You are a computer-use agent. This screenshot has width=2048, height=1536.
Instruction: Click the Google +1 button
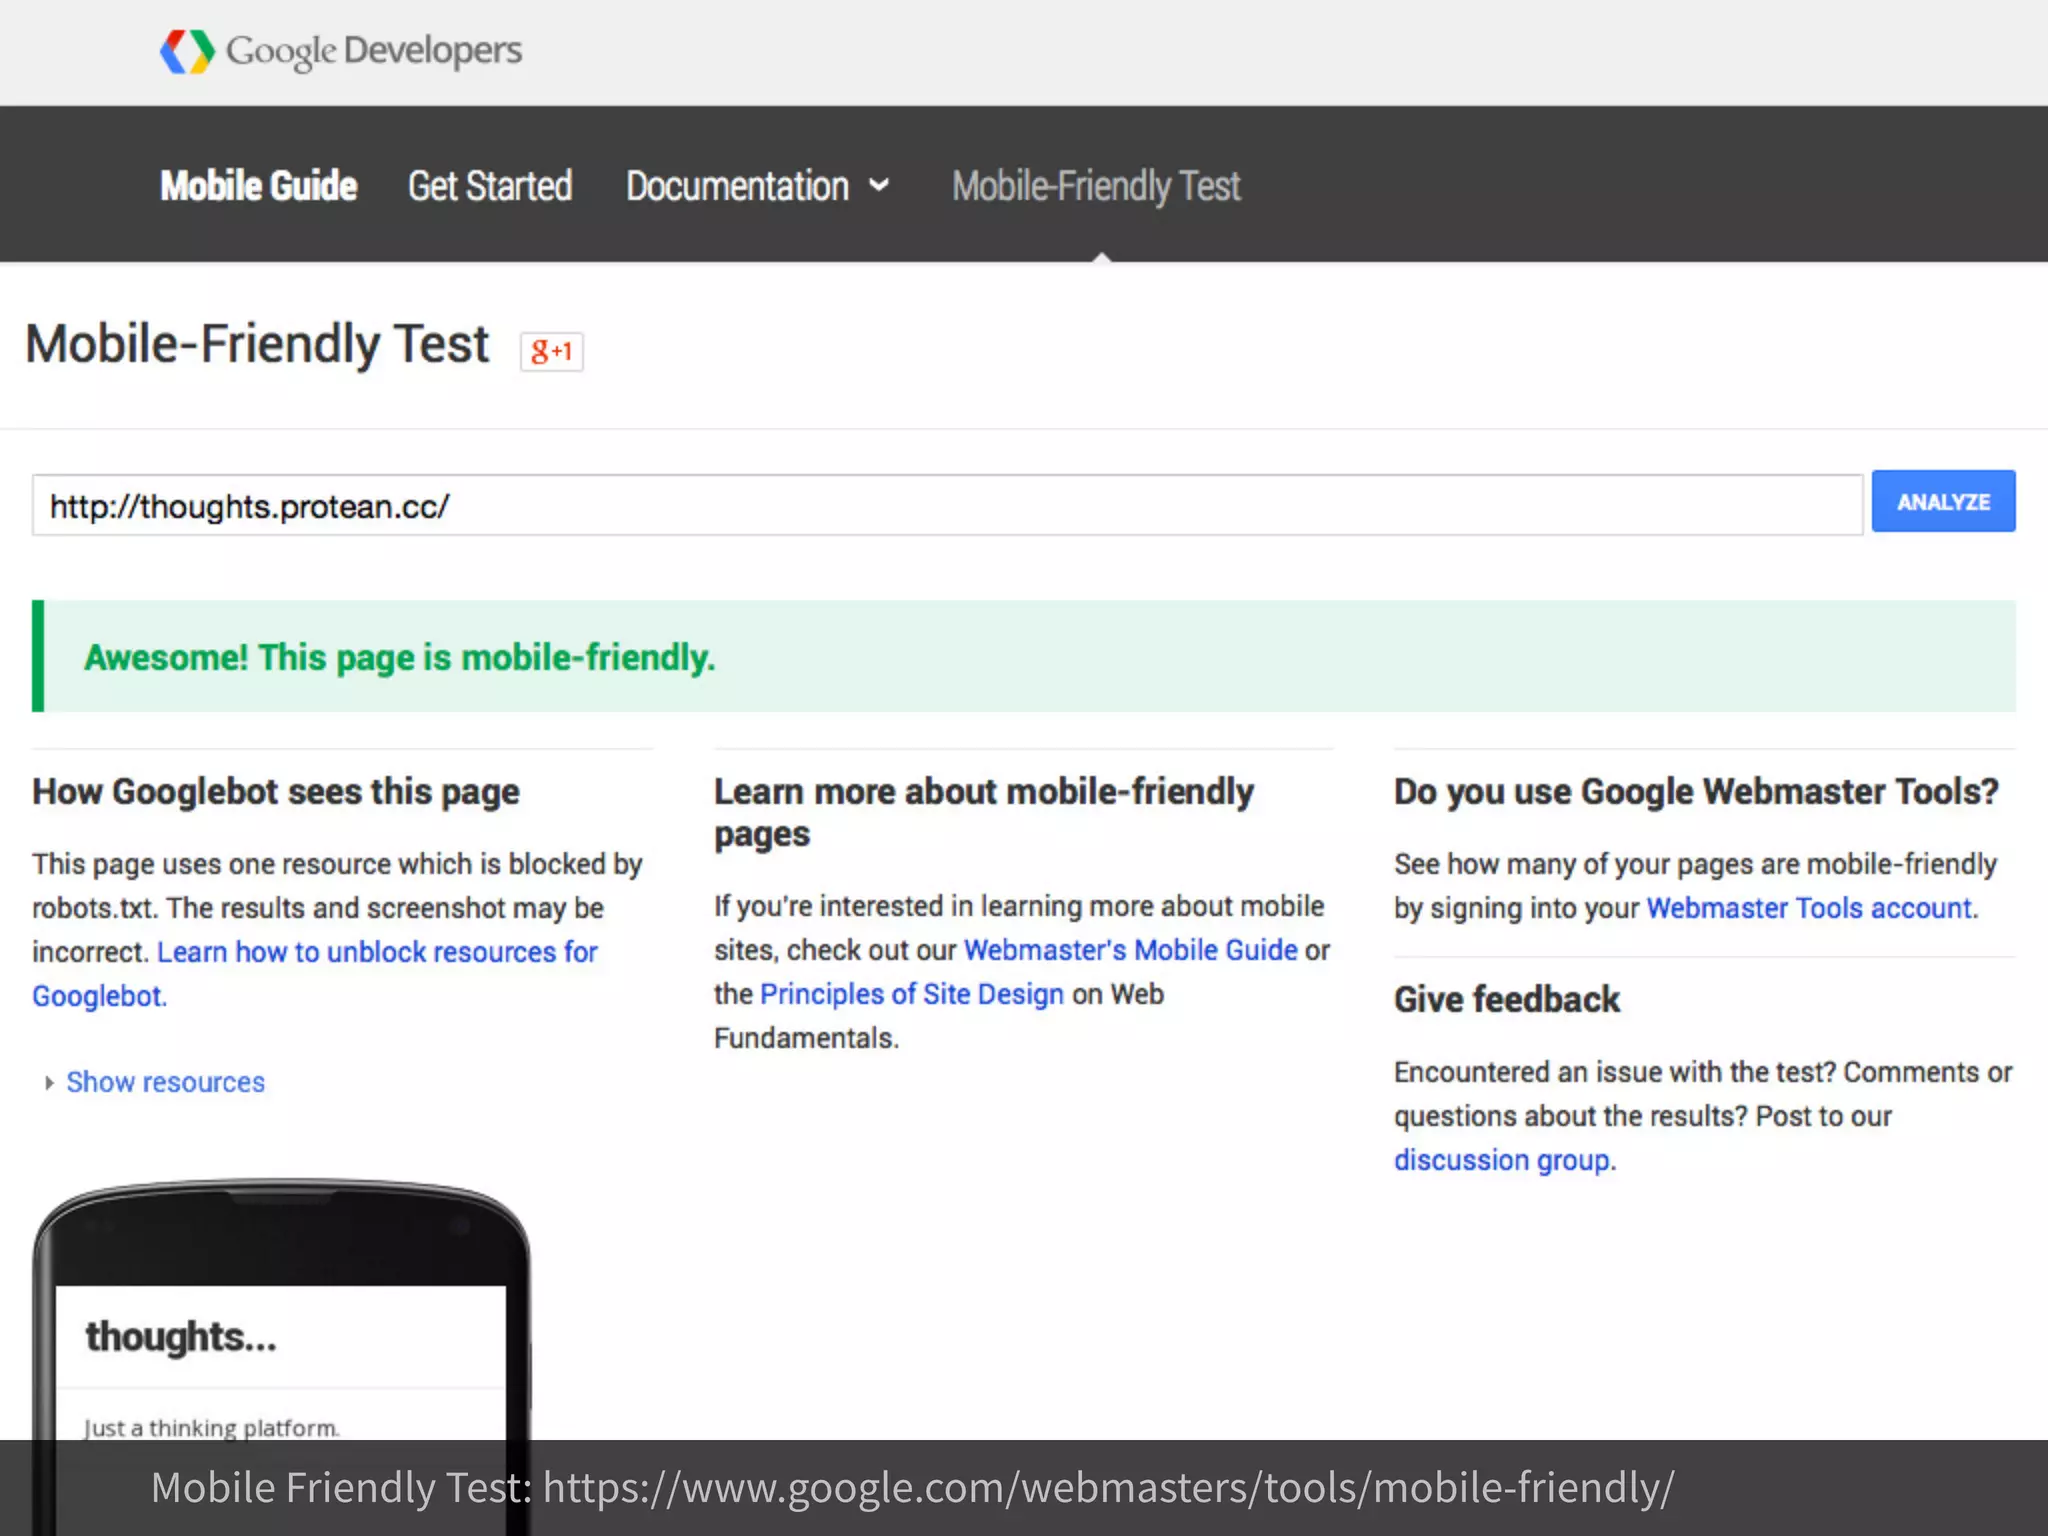pos(551,351)
